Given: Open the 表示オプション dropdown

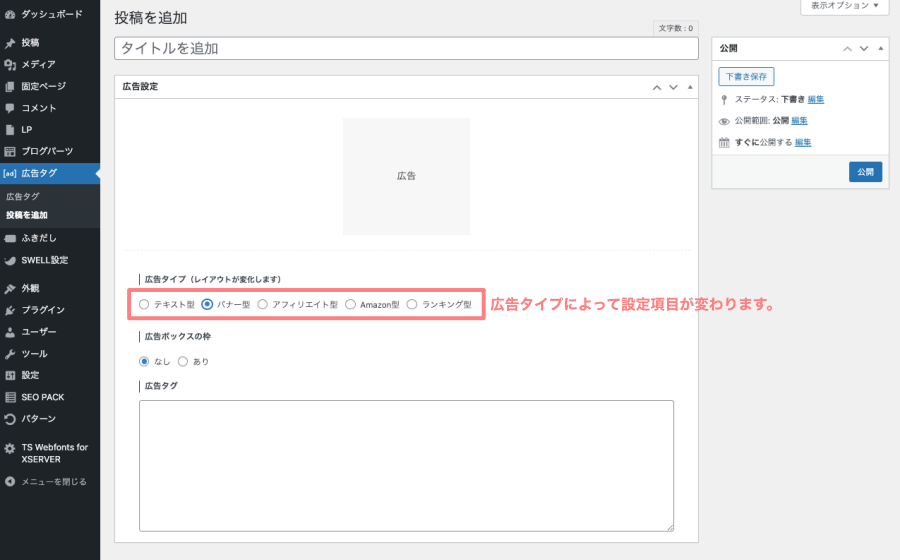Looking at the screenshot, I should click(844, 6).
